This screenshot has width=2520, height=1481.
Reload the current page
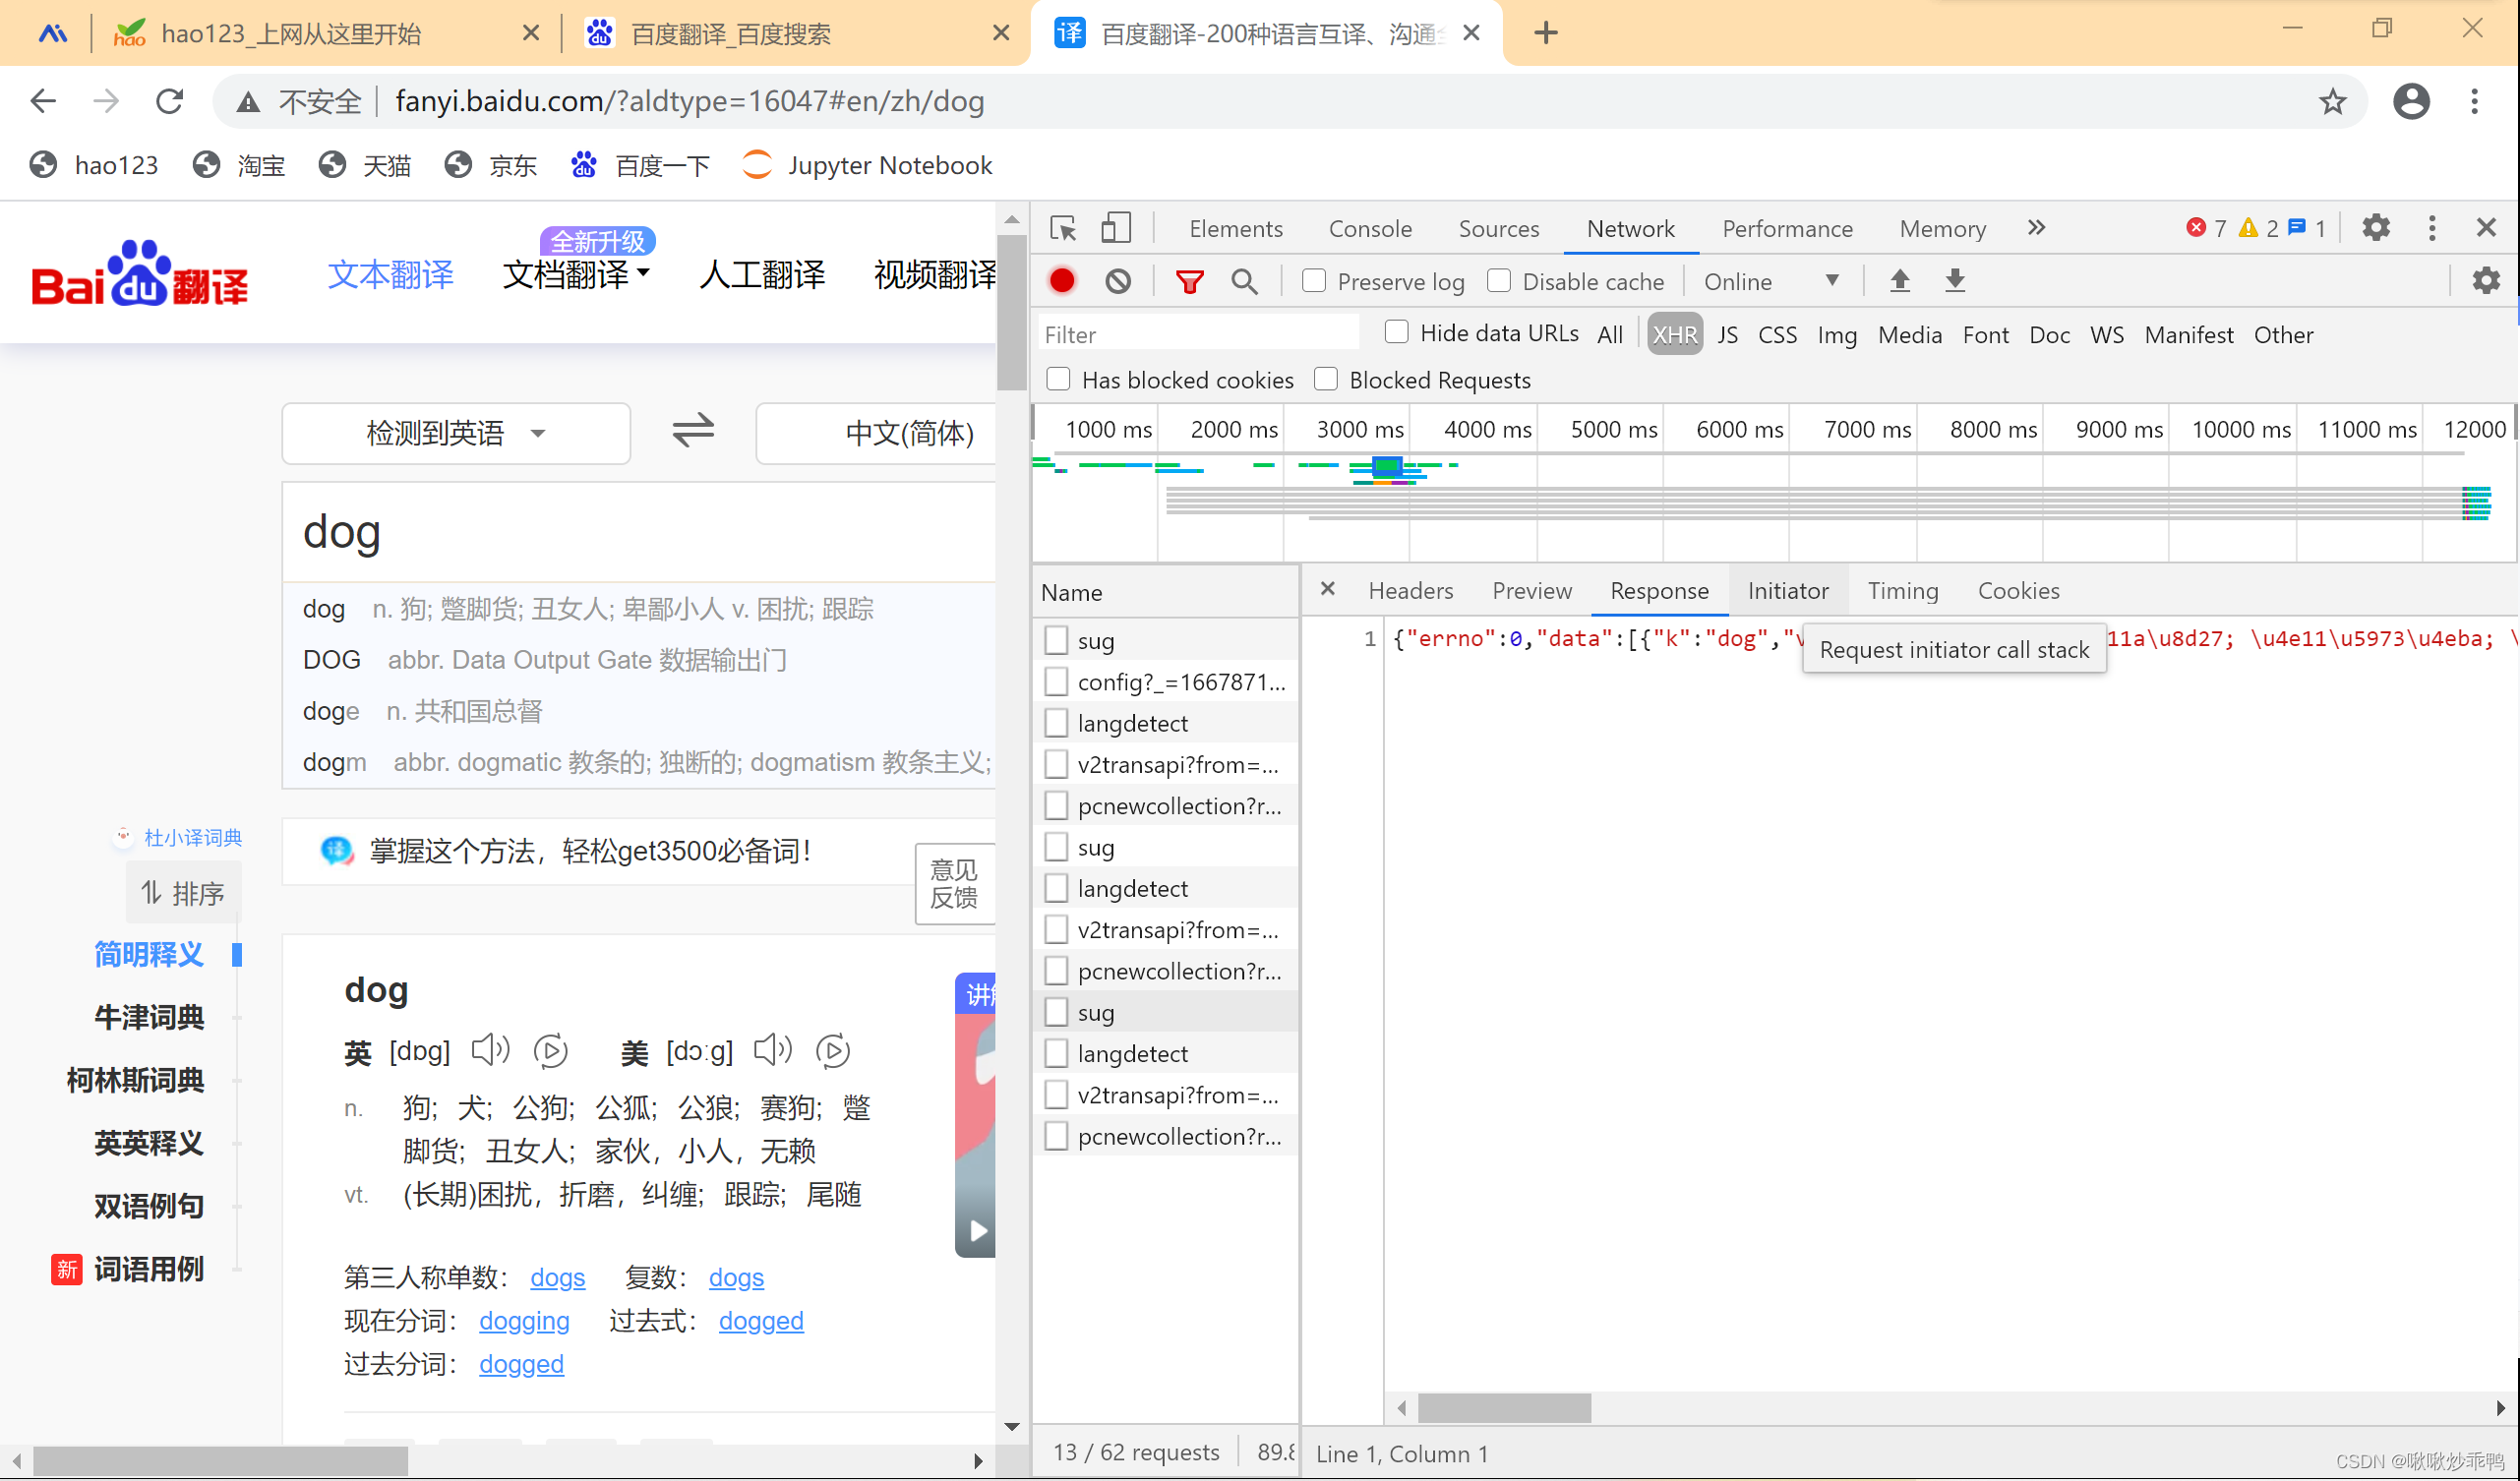tap(170, 101)
